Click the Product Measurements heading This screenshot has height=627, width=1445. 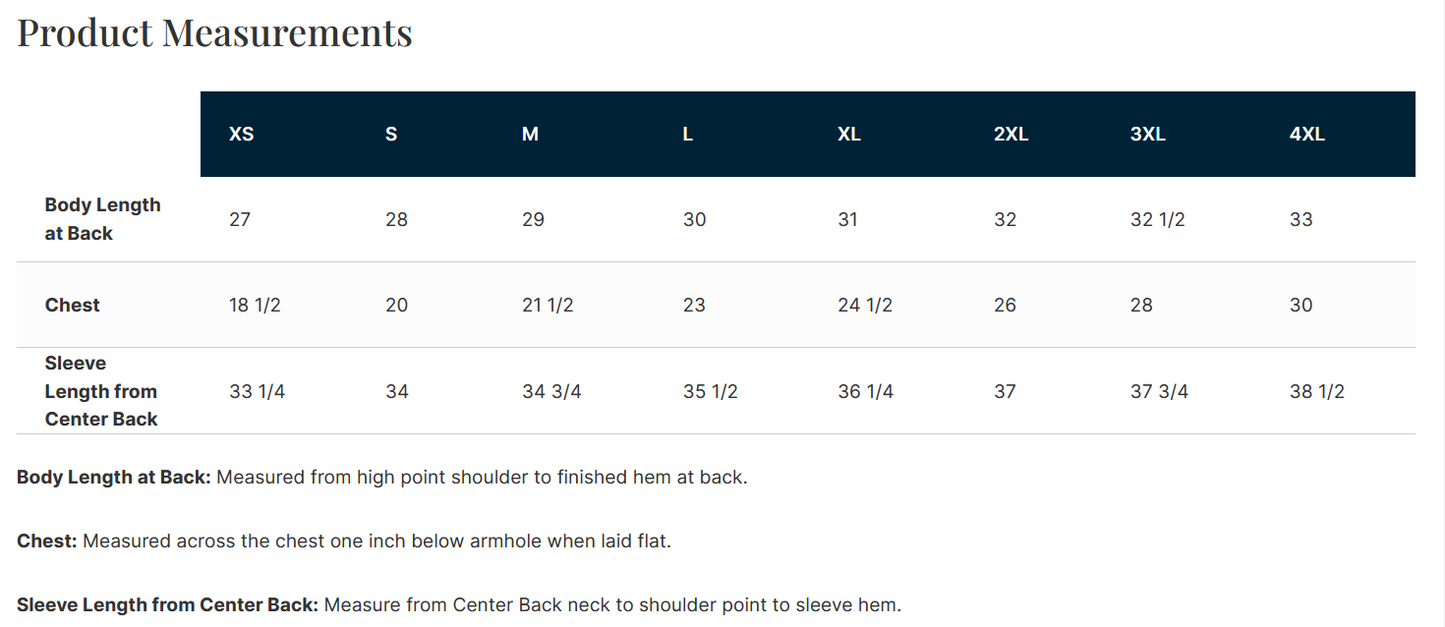point(215,32)
